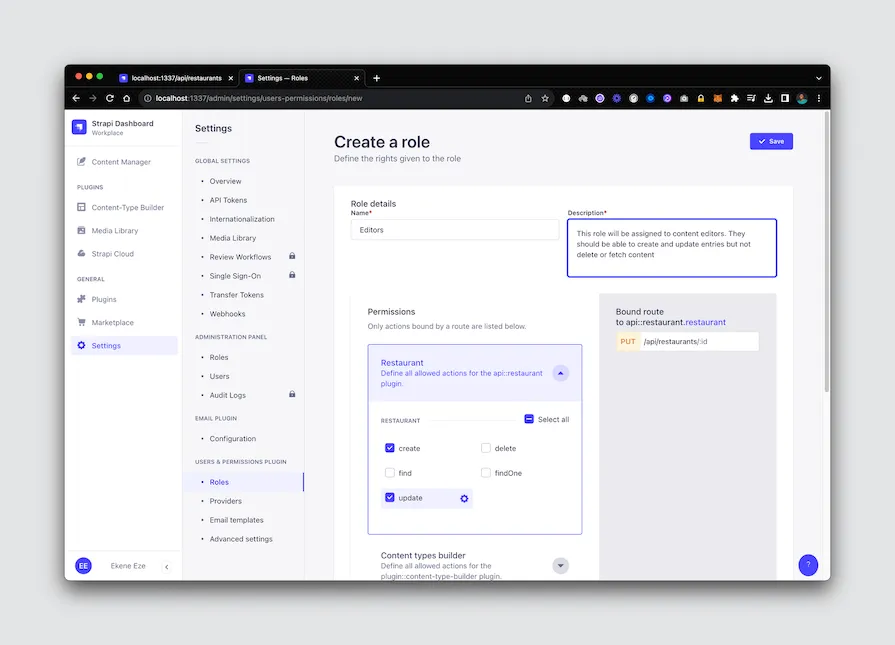Open the Content-Type Builder plugin
The image size is (895, 645).
point(127,208)
